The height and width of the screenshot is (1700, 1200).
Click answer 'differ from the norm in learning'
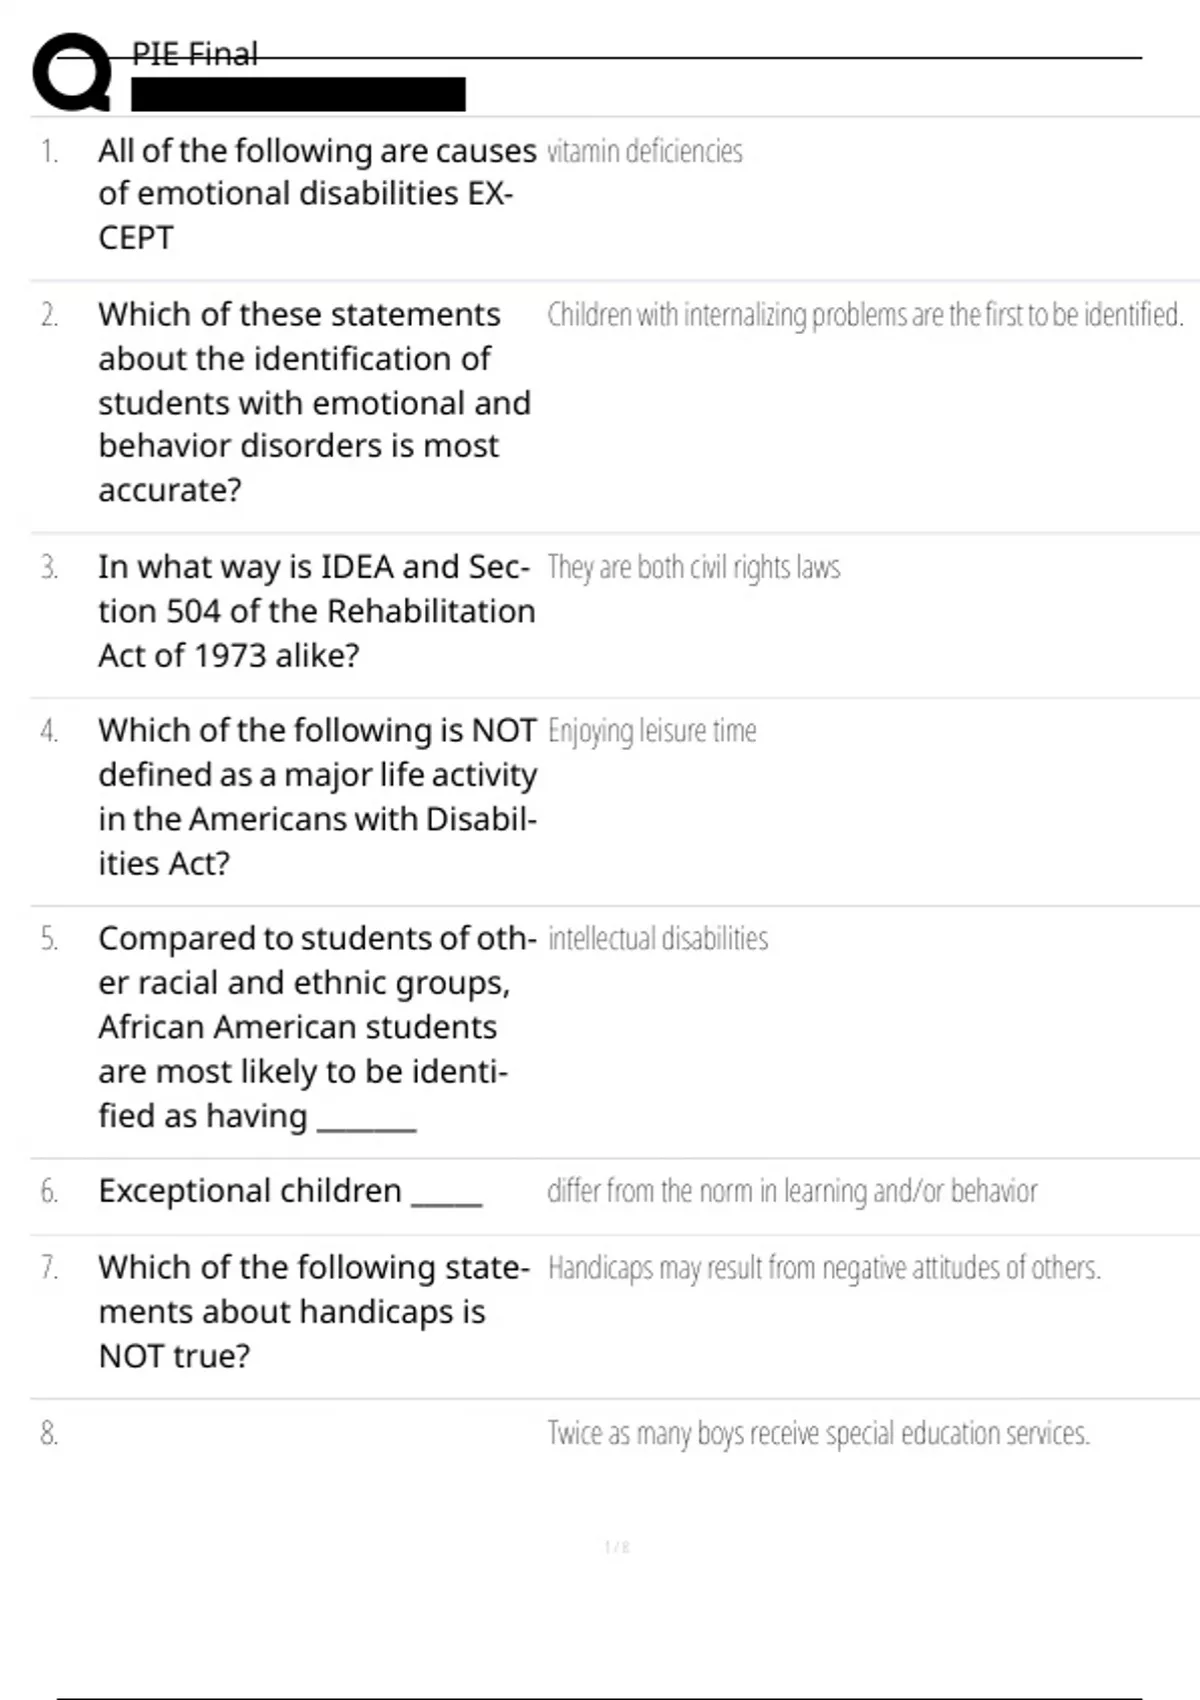(x=792, y=1191)
